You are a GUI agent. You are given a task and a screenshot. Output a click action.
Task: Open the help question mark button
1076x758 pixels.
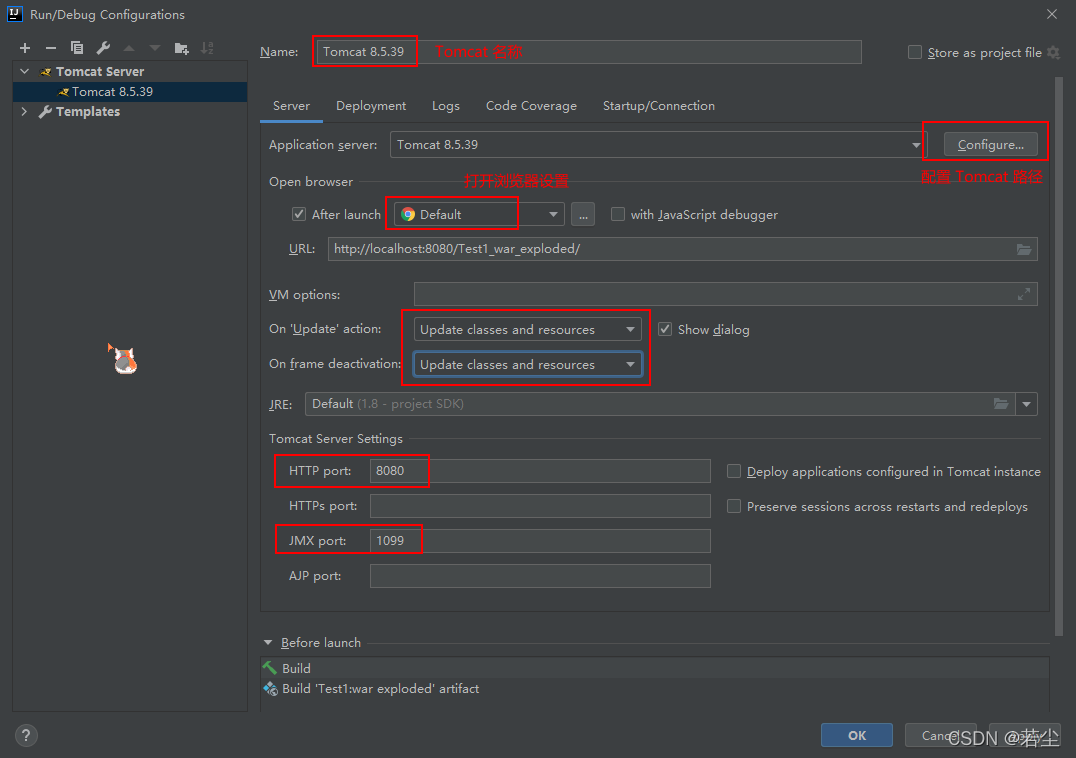(26, 735)
